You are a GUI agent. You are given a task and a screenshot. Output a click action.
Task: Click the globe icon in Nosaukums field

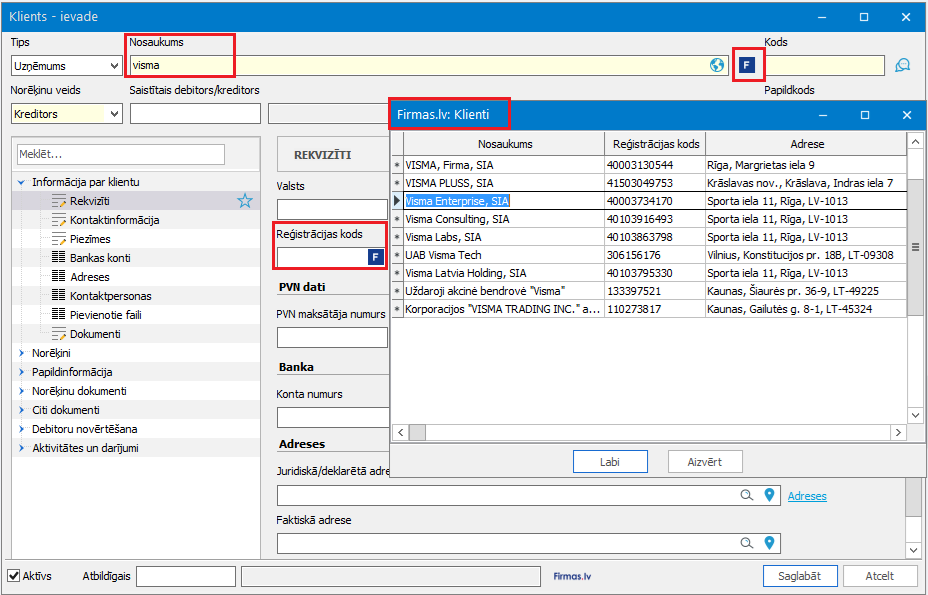pyautogui.click(x=716, y=65)
